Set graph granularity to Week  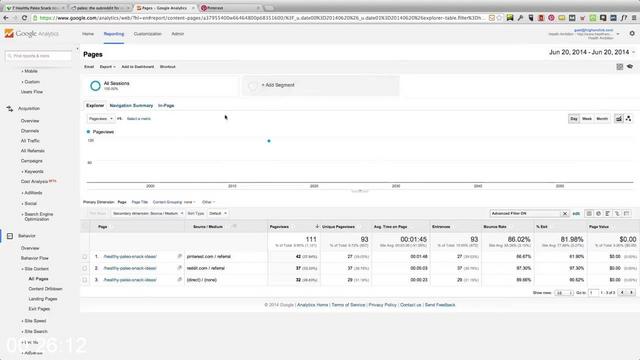[587, 119]
